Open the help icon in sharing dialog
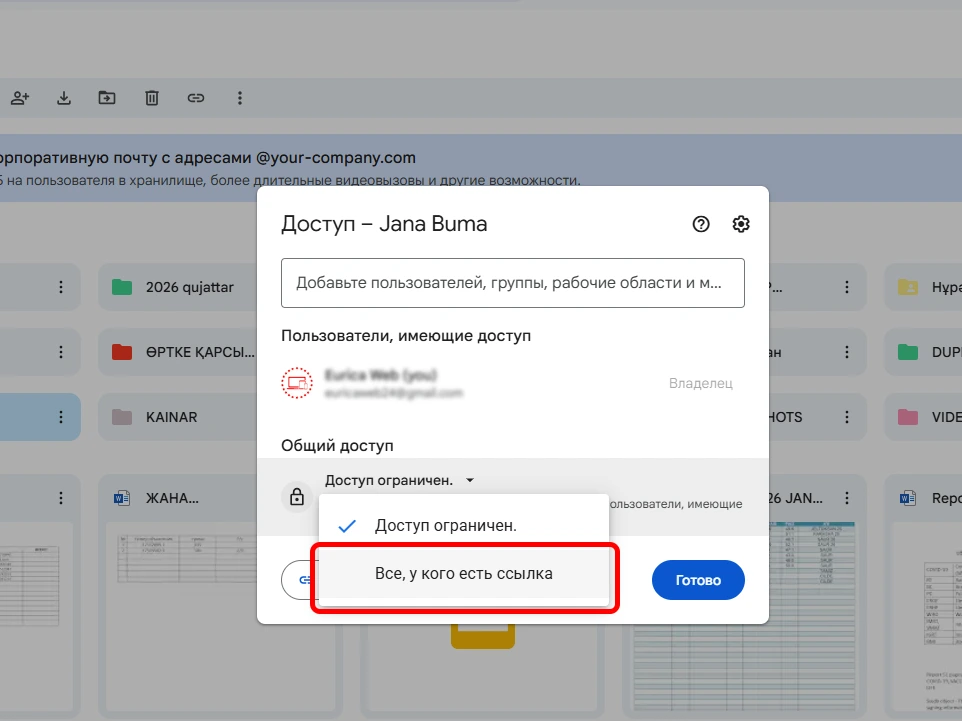Viewport: 962px width, 721px height. click(701, 224)
